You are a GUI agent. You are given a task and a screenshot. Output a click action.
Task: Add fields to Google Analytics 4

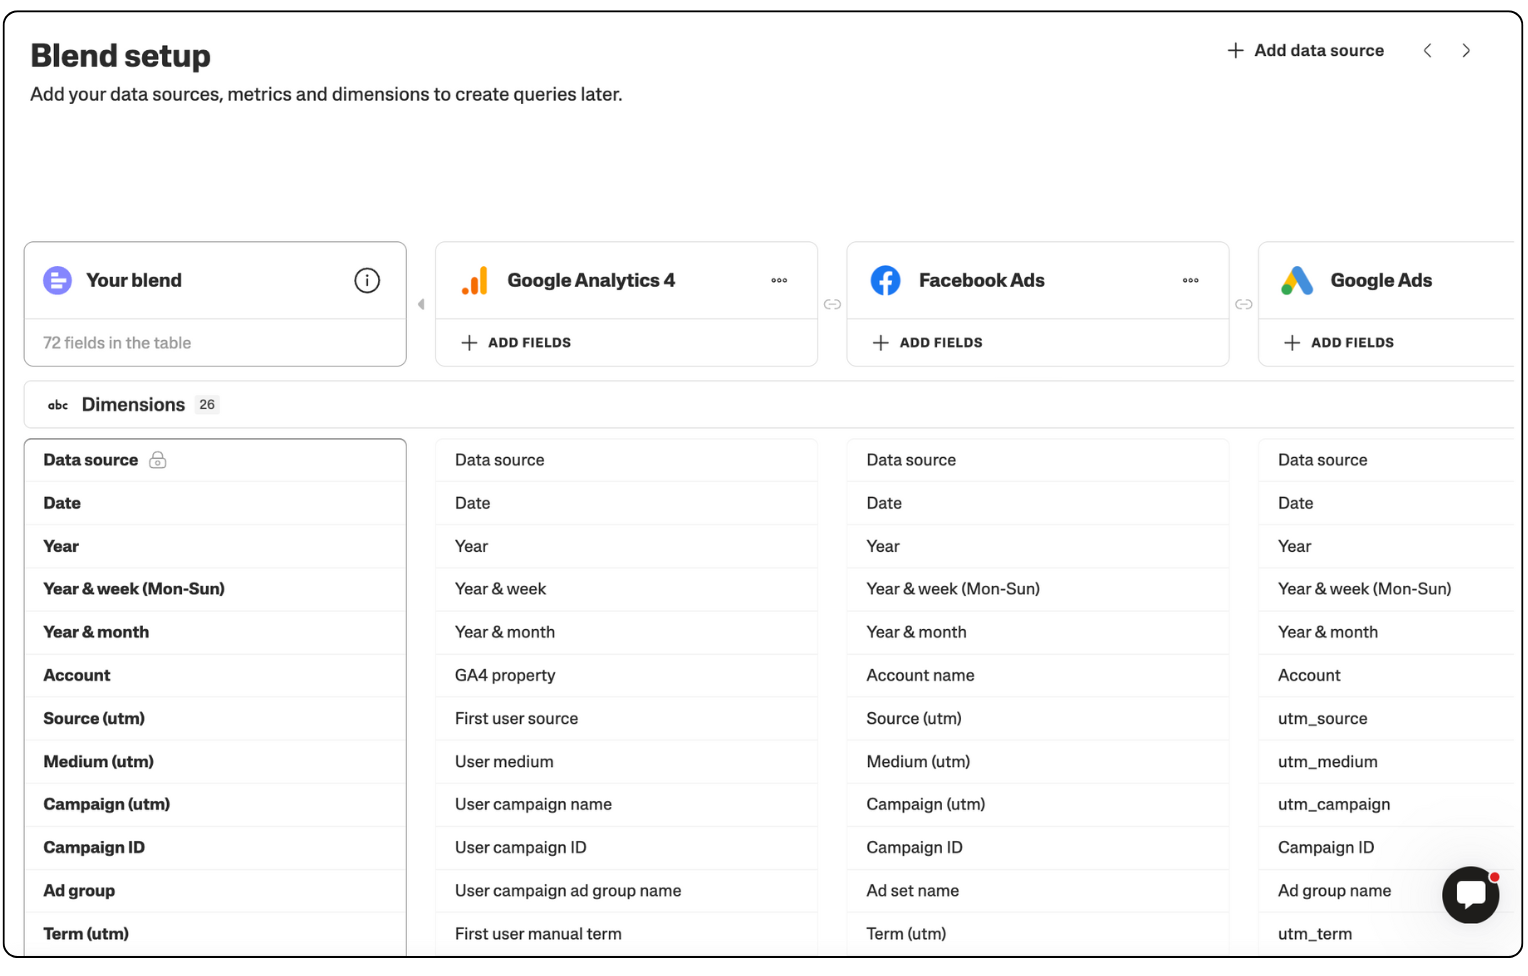516,343
